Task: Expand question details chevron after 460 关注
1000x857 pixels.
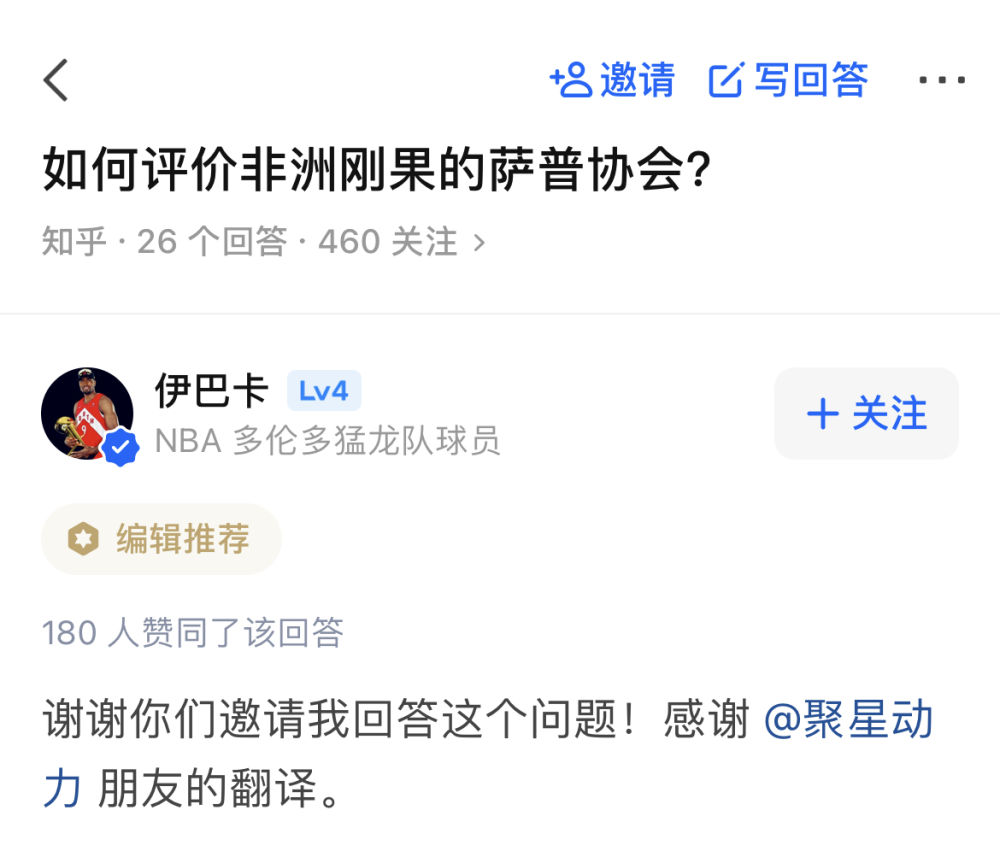Action: pyautogui.click(x=479, y=242)
